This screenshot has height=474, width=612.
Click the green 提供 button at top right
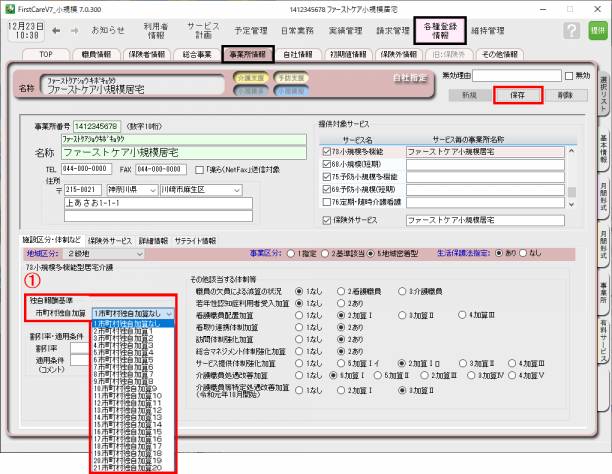click(x=597, y=31)
